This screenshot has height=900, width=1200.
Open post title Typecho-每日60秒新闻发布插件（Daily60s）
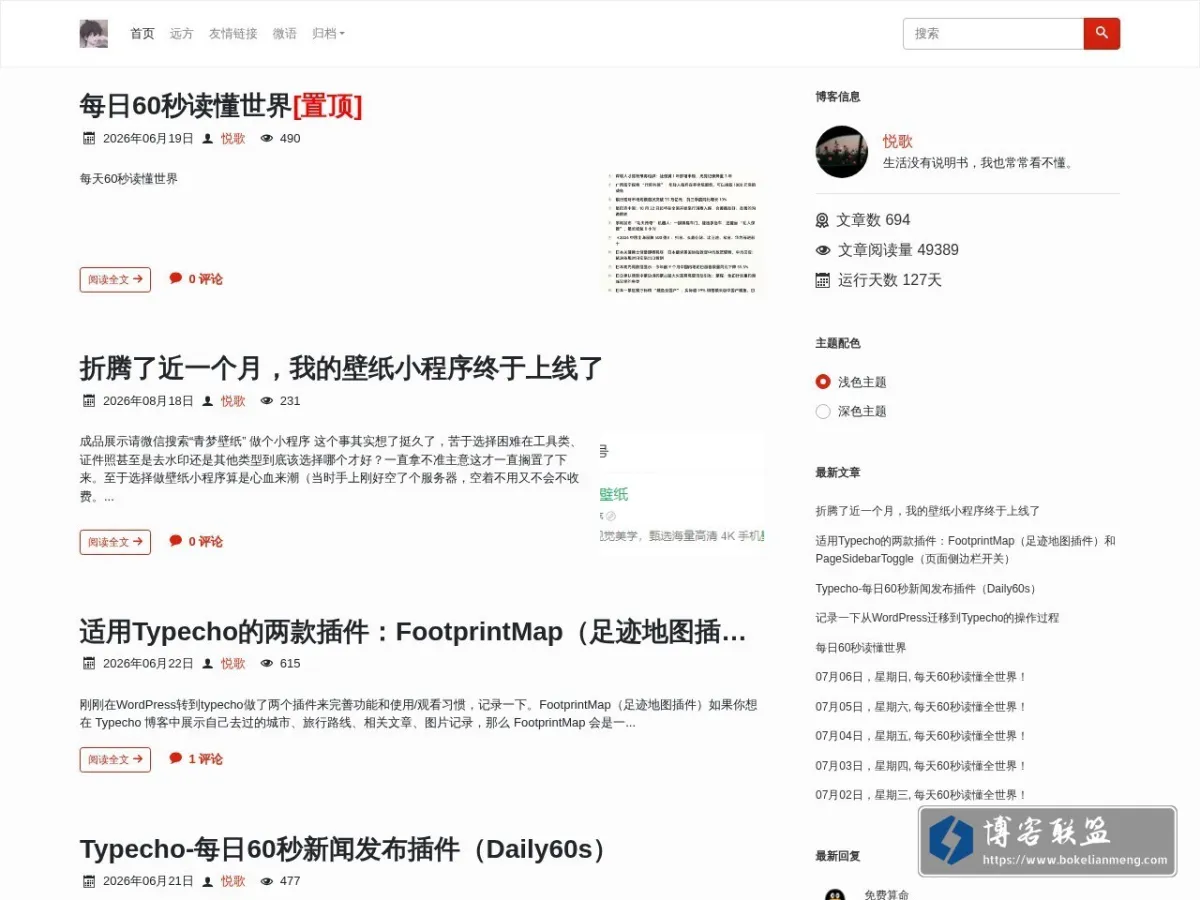[x=347, y=850]
